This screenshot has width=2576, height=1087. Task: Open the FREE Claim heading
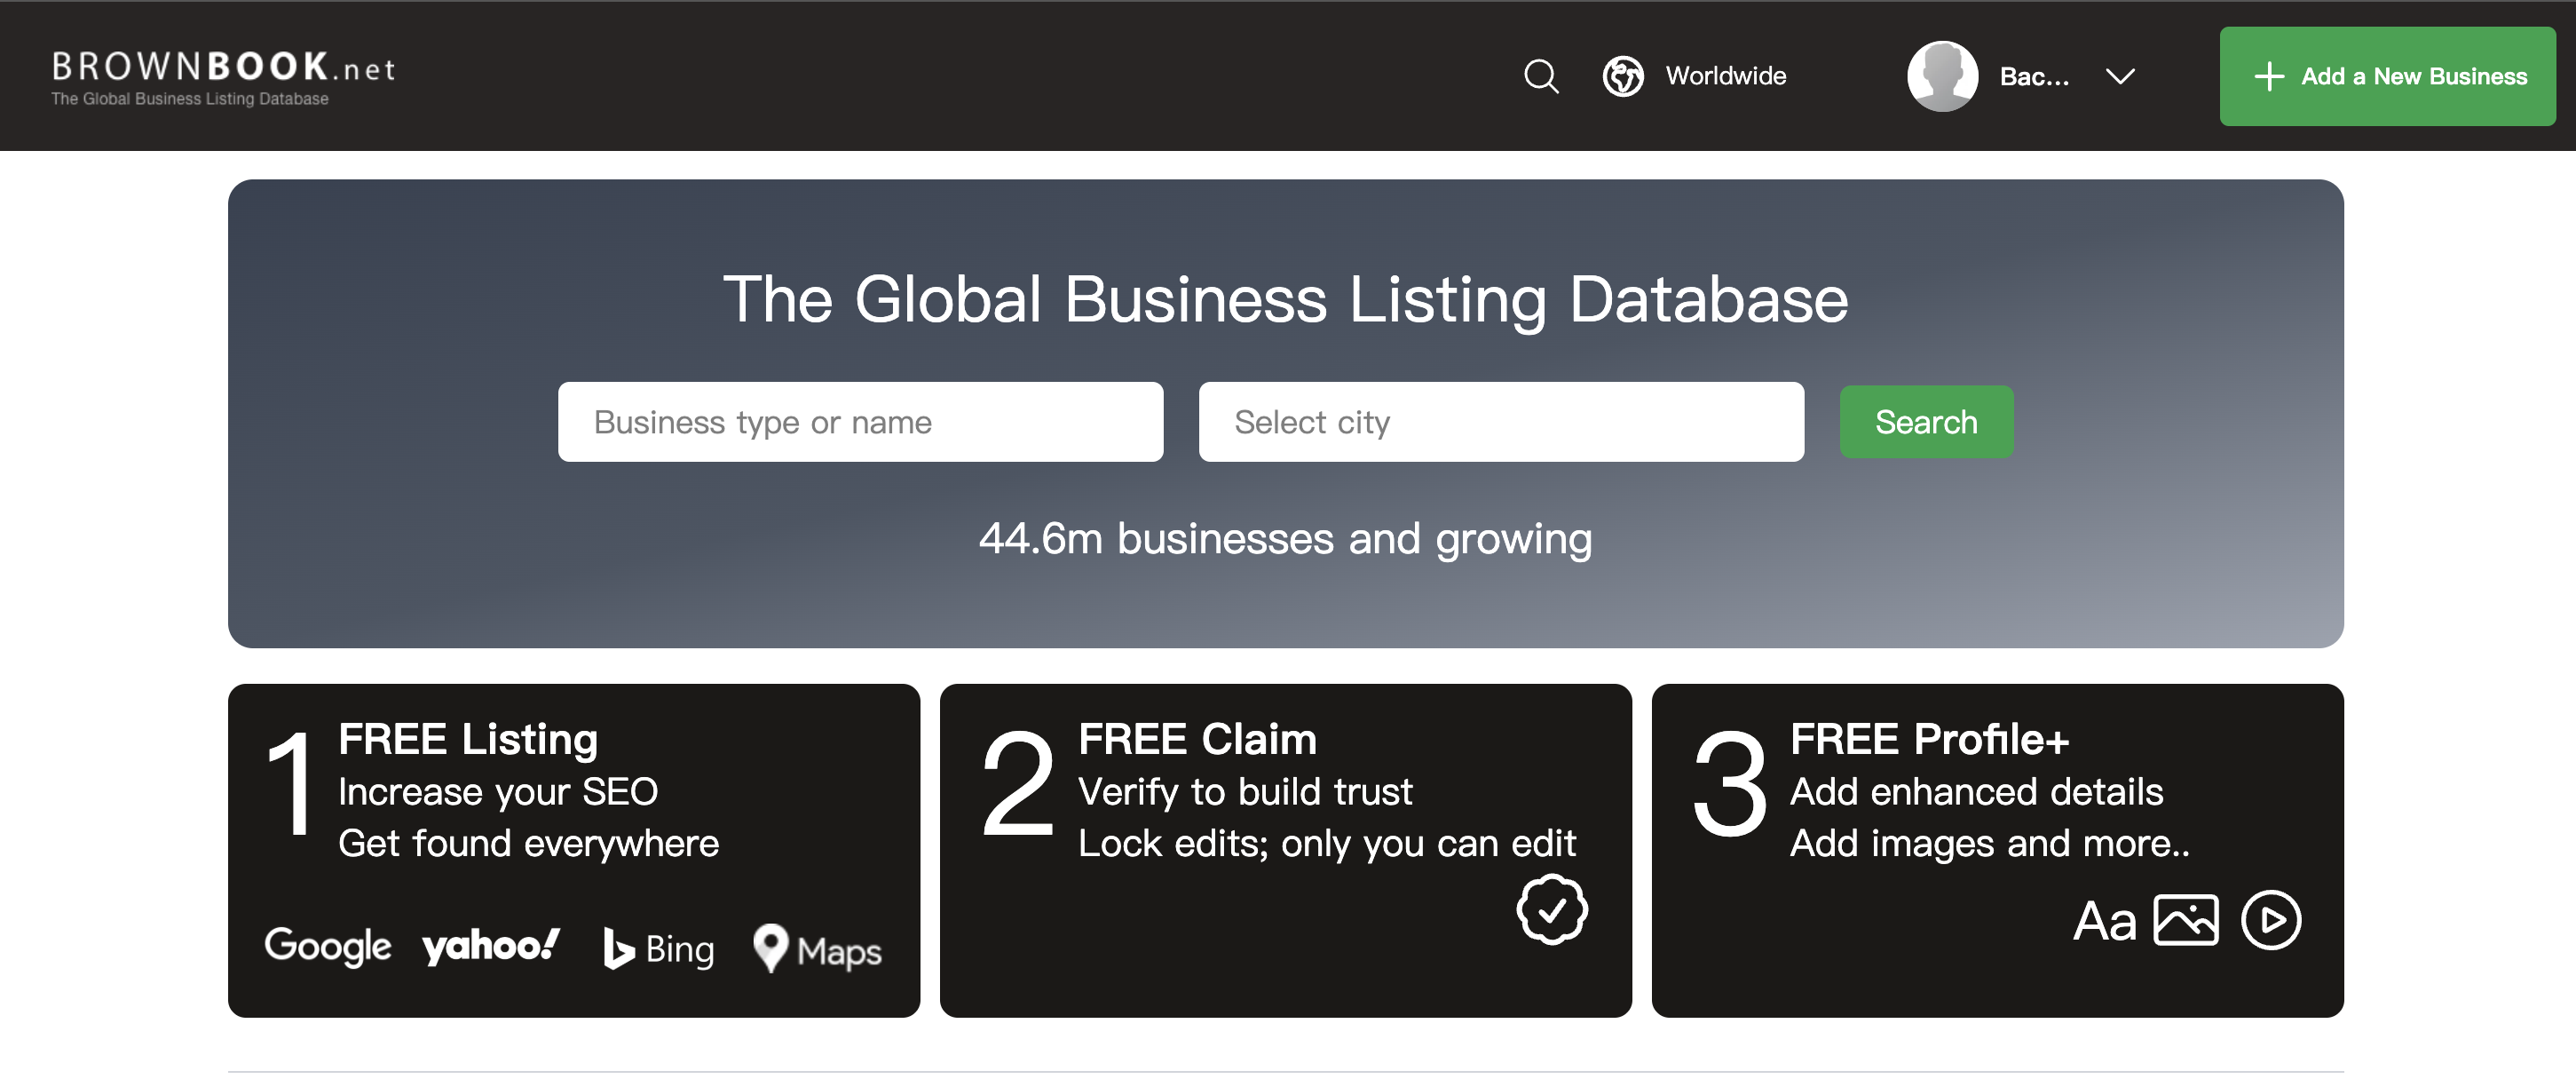point(1197,739)
